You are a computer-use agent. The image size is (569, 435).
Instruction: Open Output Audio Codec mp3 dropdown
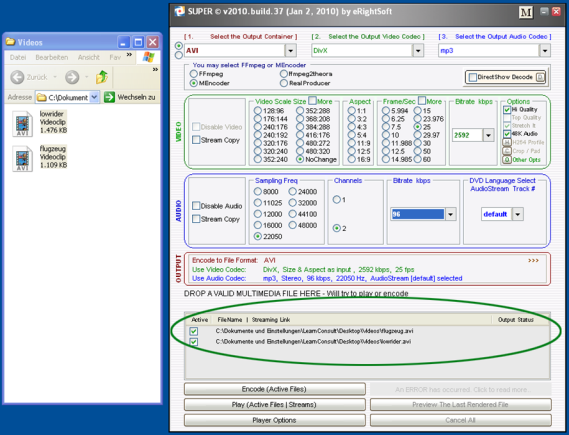[x=545, y=50]
